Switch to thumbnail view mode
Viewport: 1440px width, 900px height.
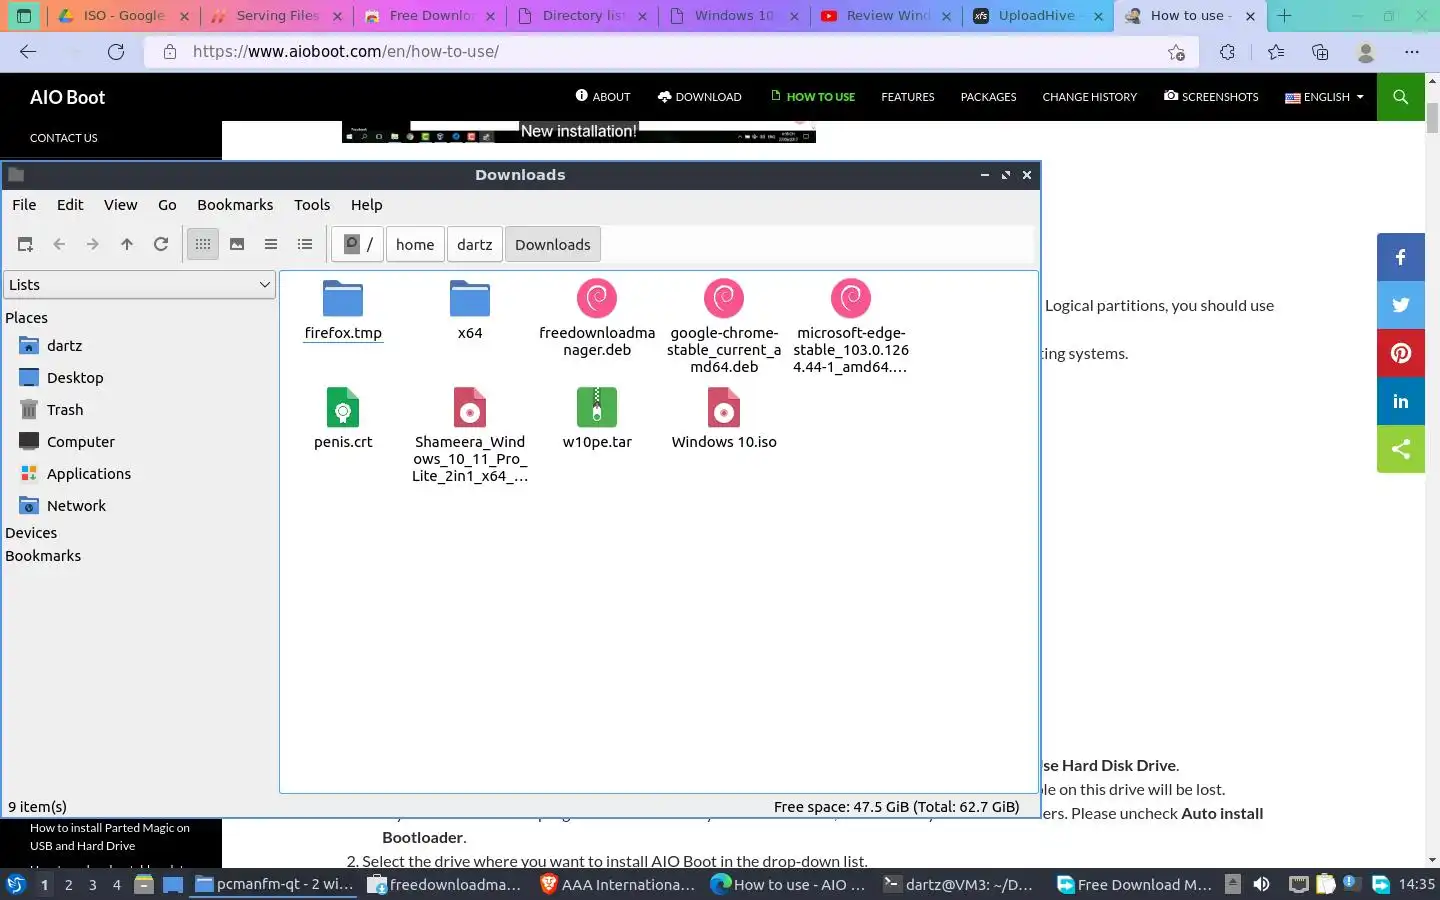[237, 244]
